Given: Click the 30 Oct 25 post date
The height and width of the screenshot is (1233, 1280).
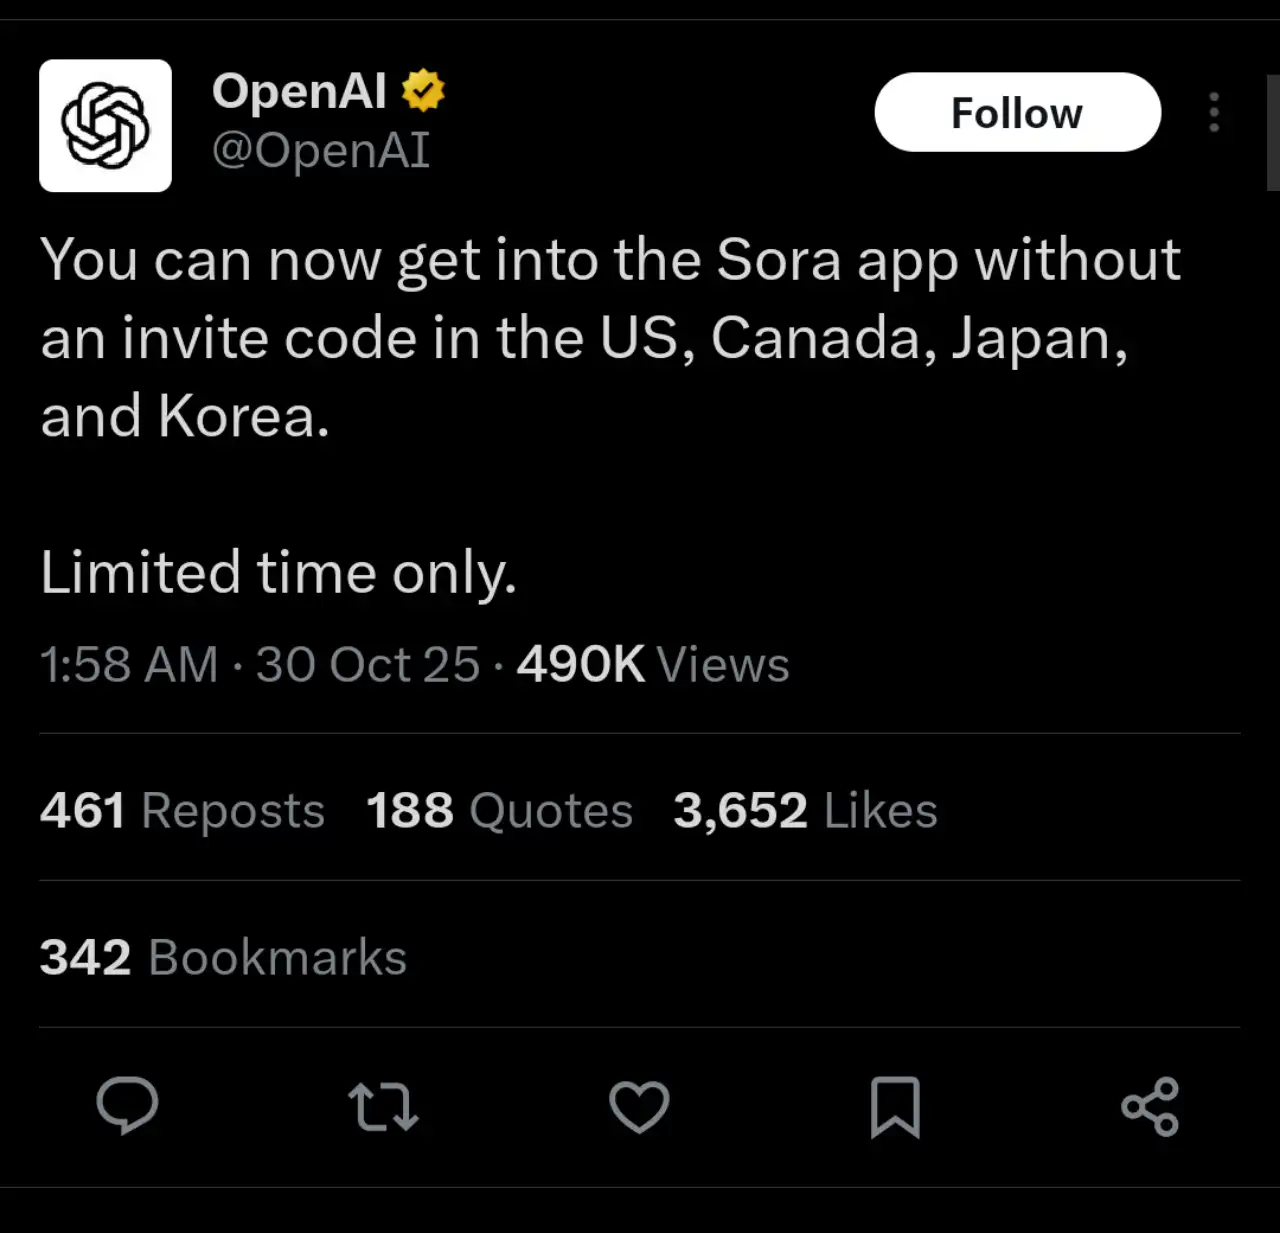Looking at the screenshot, I should (x=367, y=664).
